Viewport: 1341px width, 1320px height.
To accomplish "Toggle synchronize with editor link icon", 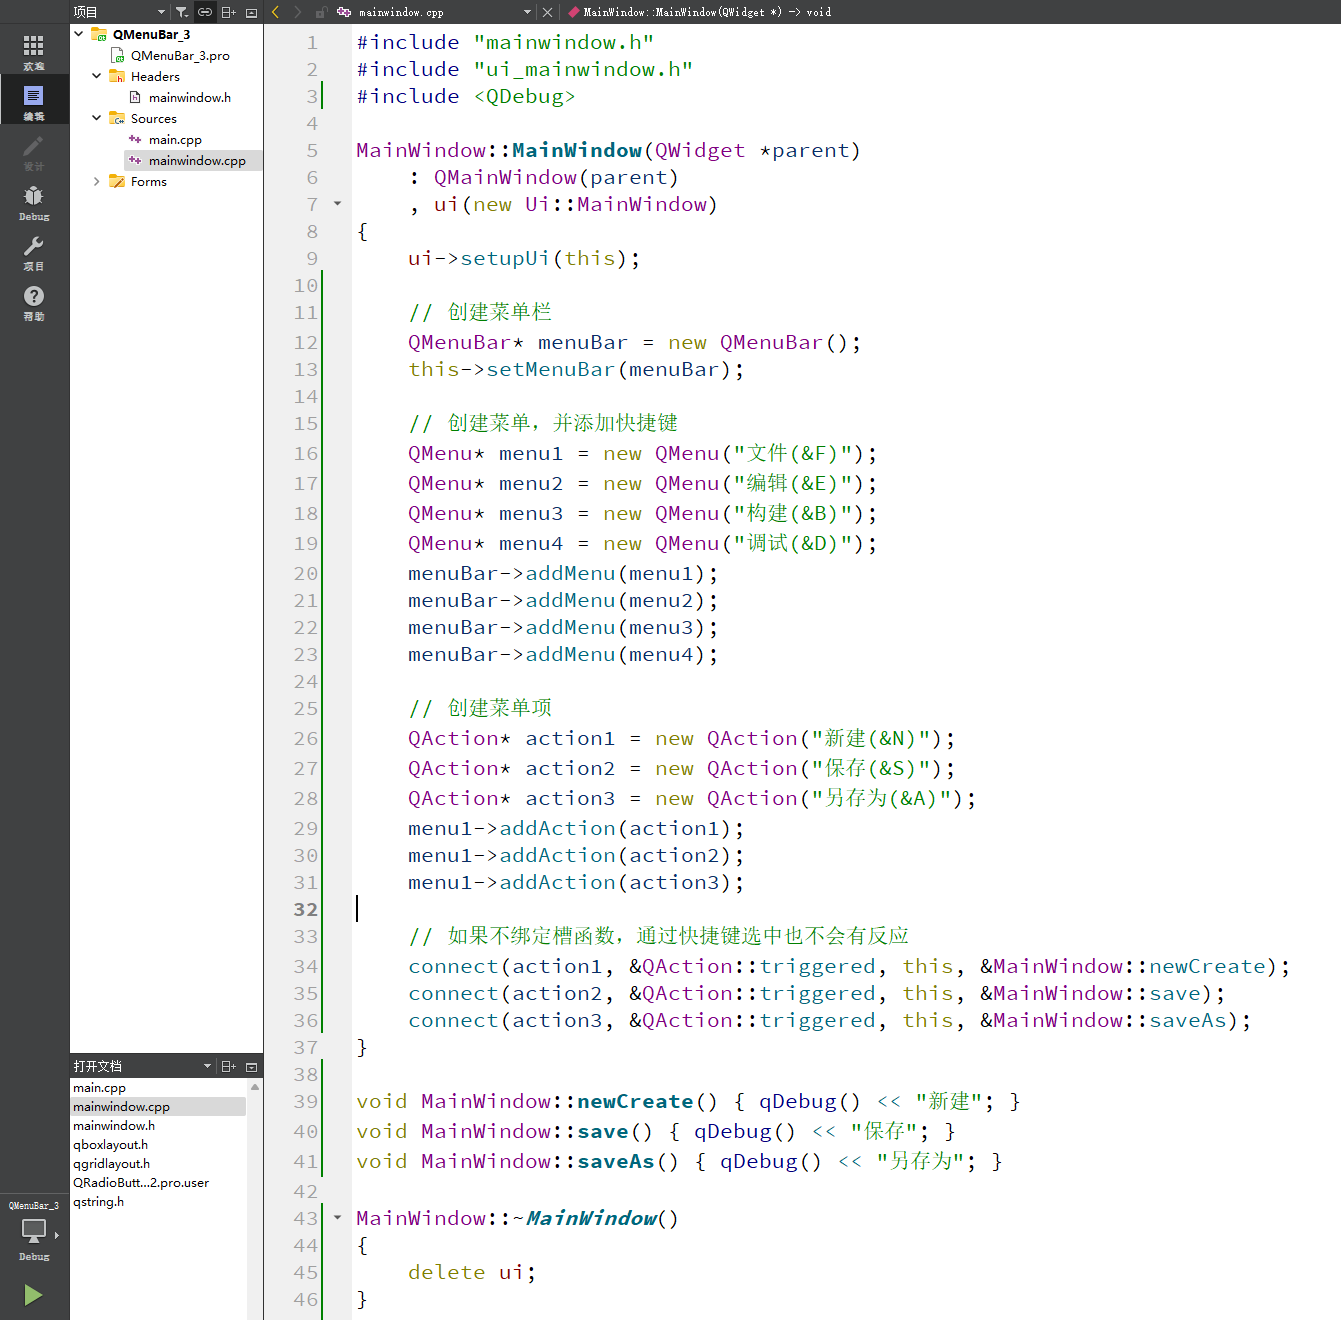I will tap(205, 12).
